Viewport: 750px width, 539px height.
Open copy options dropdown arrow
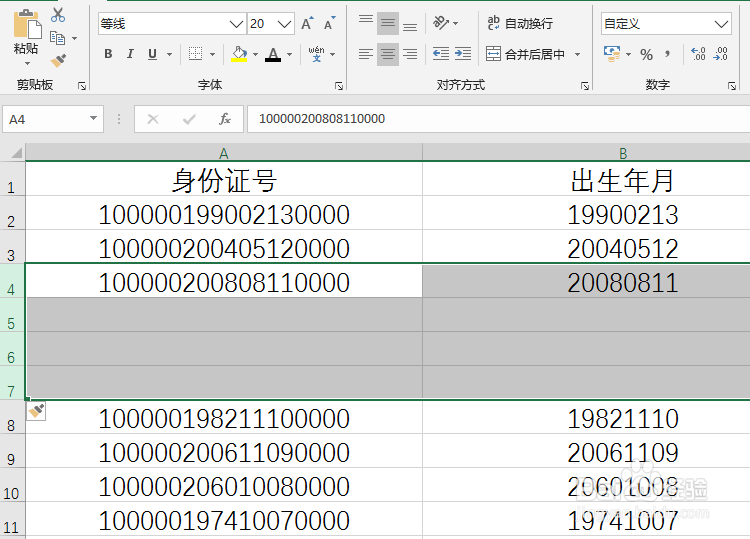coord(74,38)
